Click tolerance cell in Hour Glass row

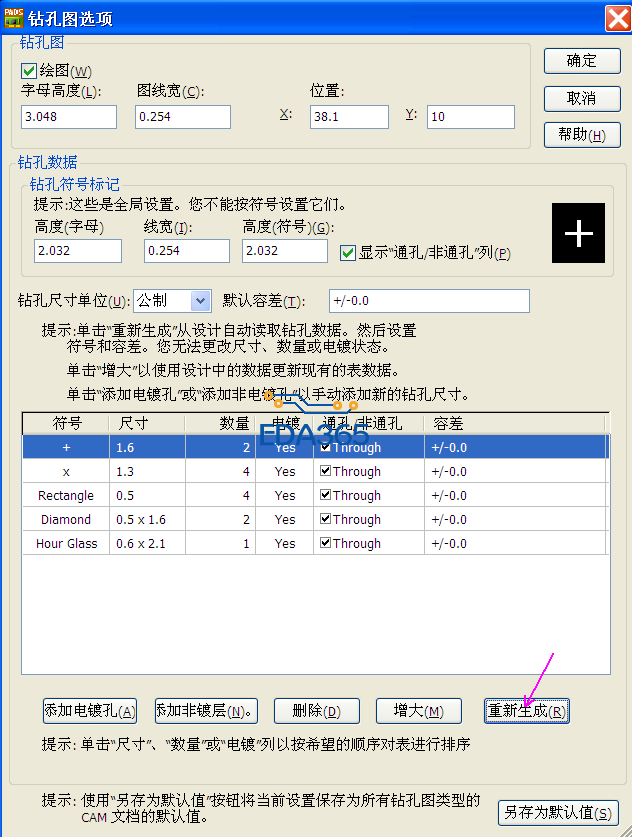[x=515, y=543]
